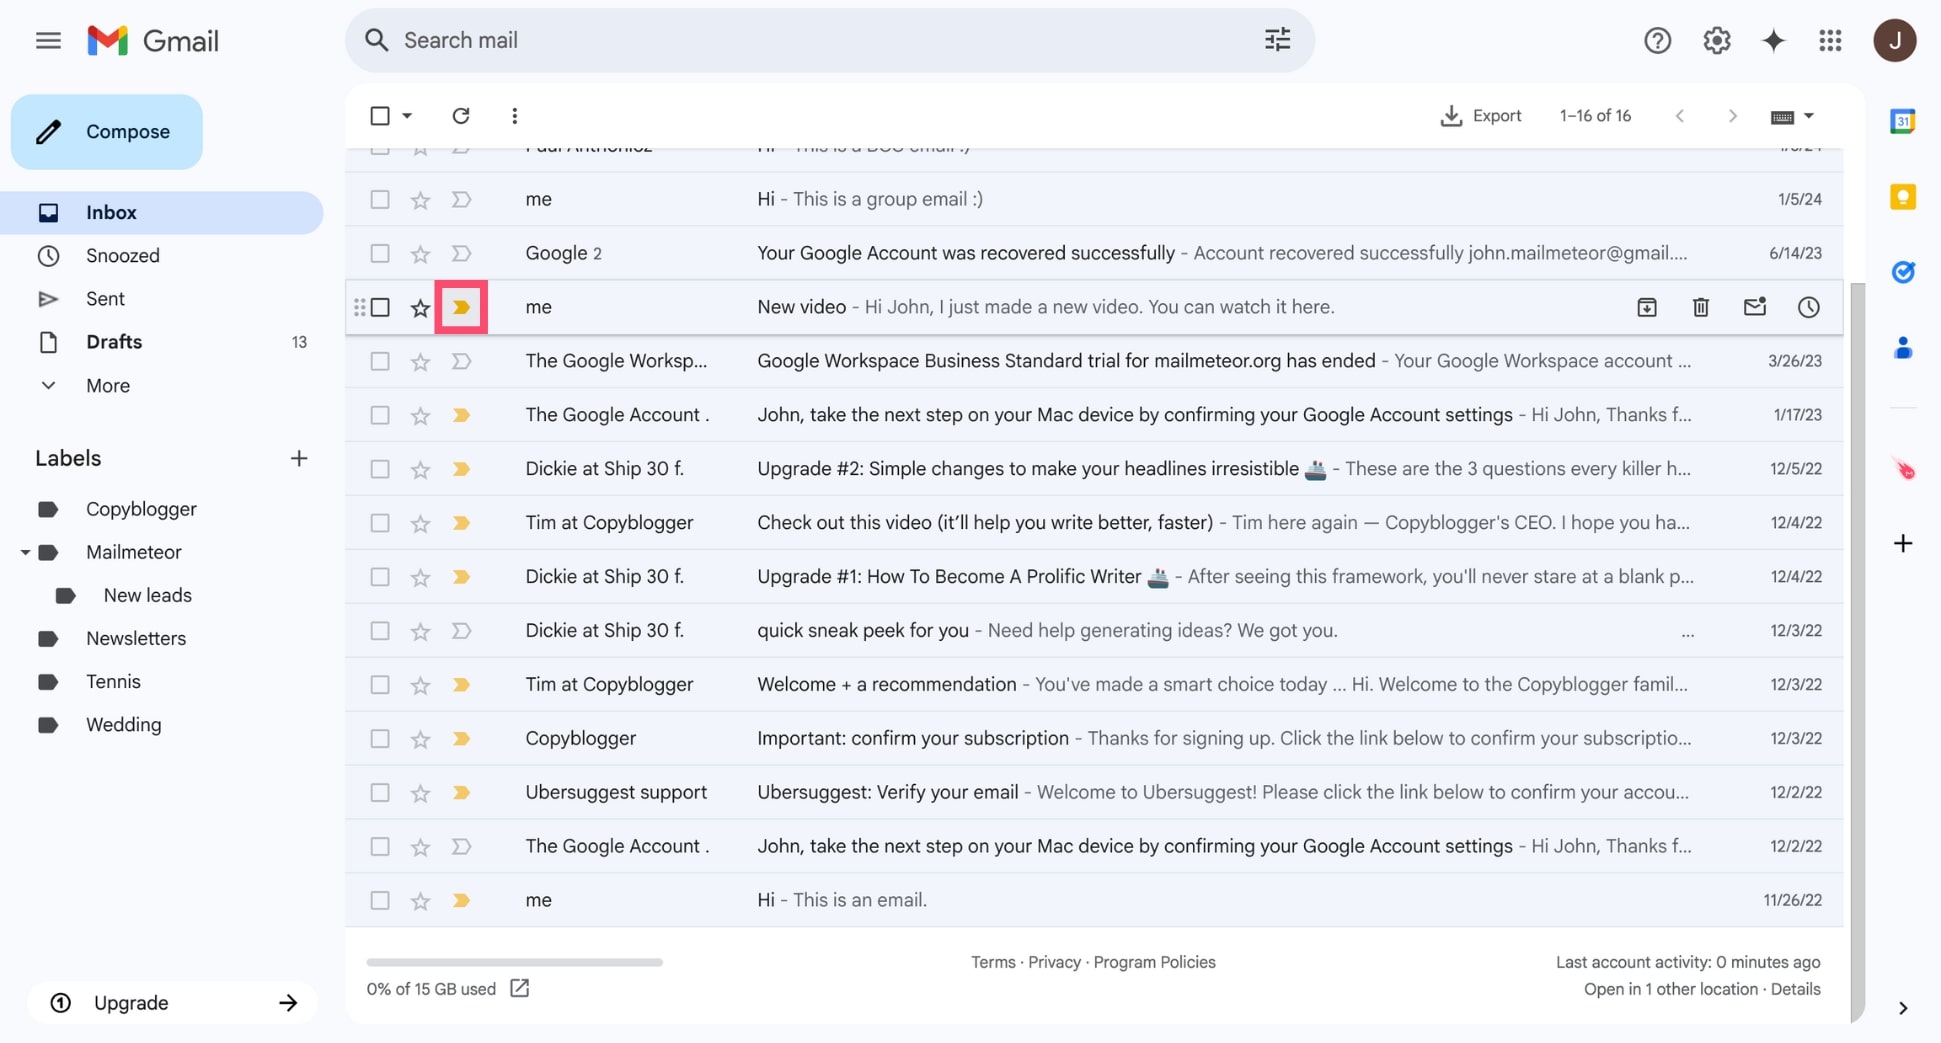Open the Ubersuggest Verify your email message
The height and width of the screenshot is (1043, 1941).
pyautogui.click(x=1095, y=792)
